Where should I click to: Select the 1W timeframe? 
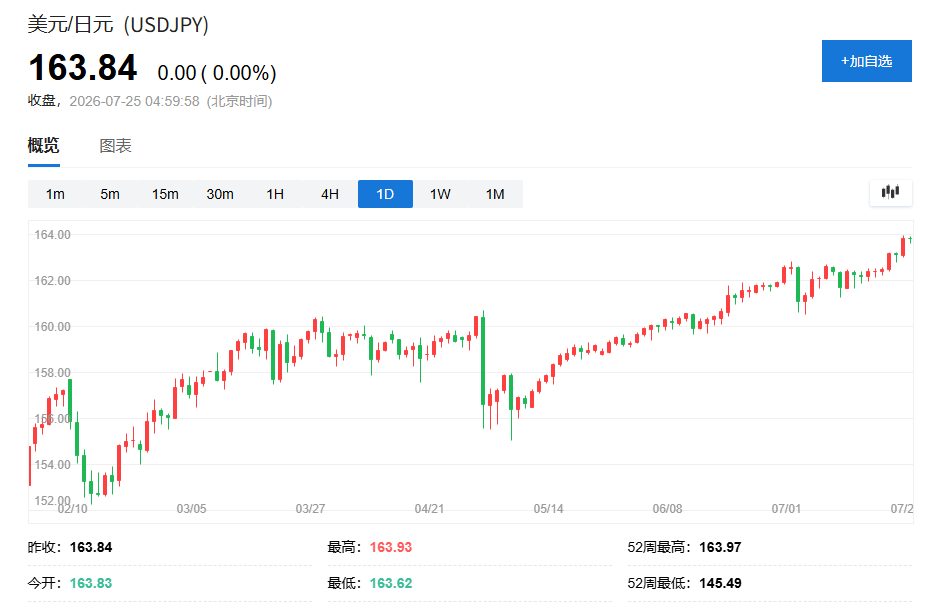click(x=440, y=194)
